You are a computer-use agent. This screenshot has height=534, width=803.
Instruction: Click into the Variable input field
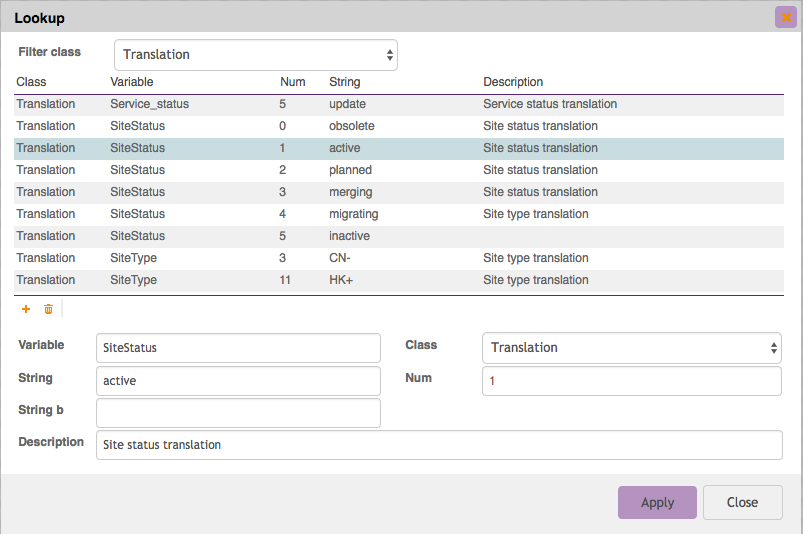pyautogui.click(x=238, y=348)
